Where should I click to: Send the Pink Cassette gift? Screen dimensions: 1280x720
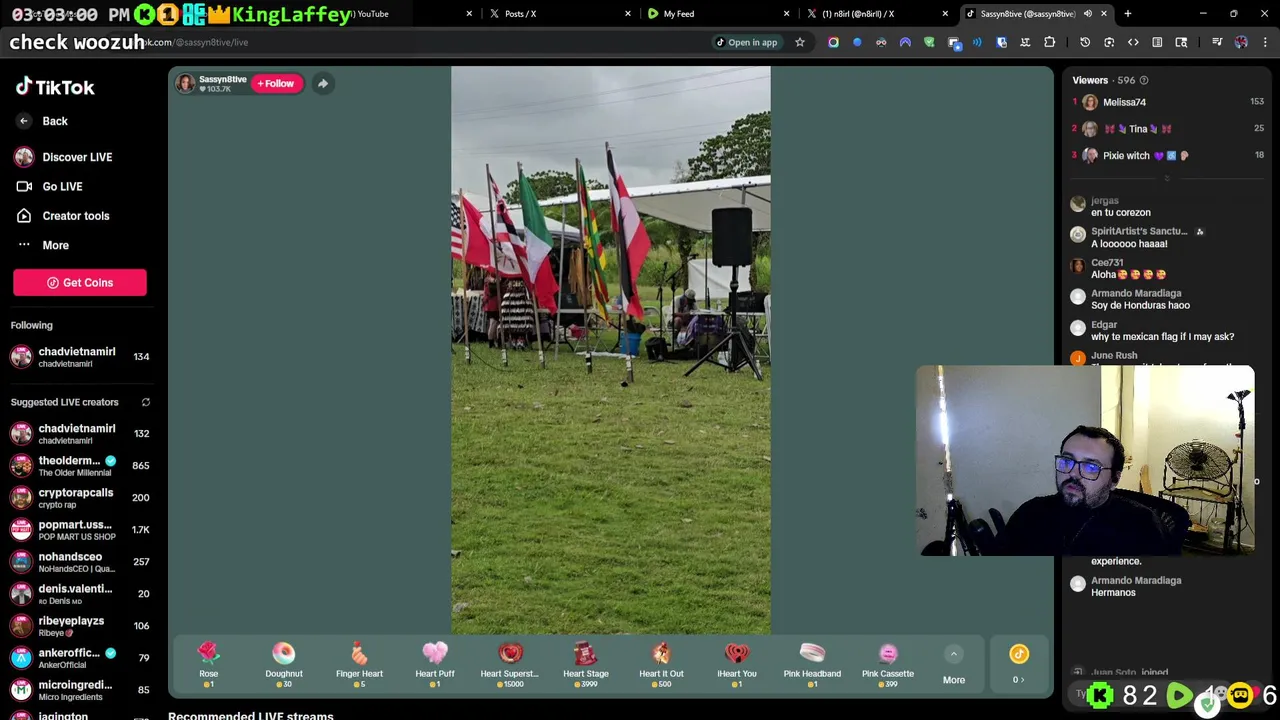(x=888, y=665)
